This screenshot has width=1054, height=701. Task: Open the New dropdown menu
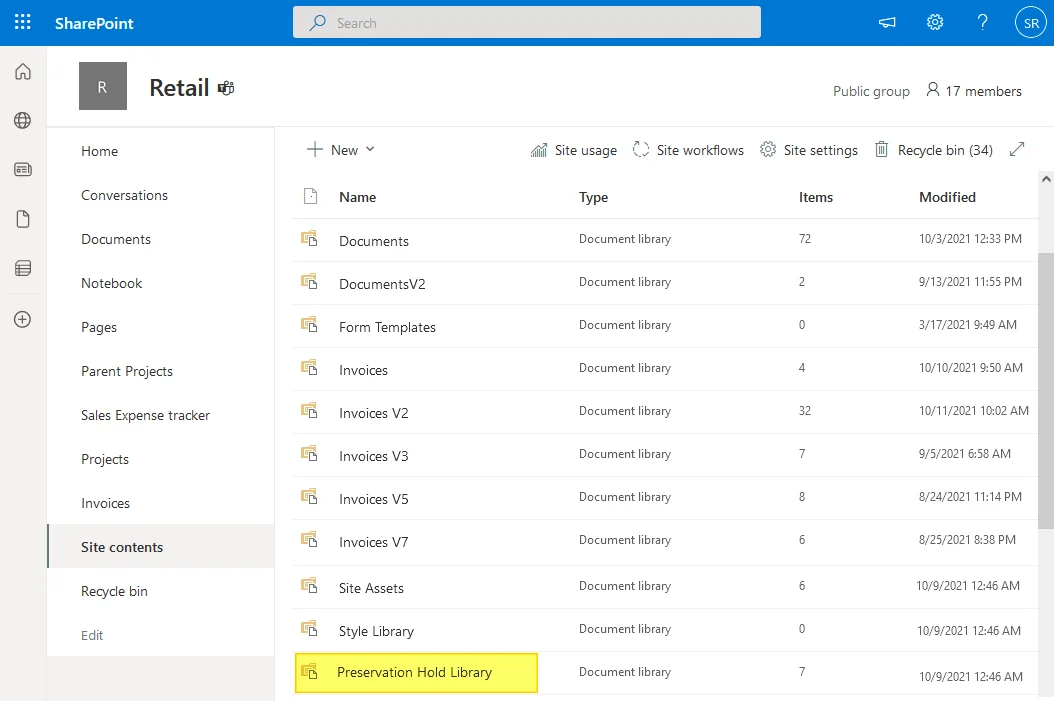(341, 150)
